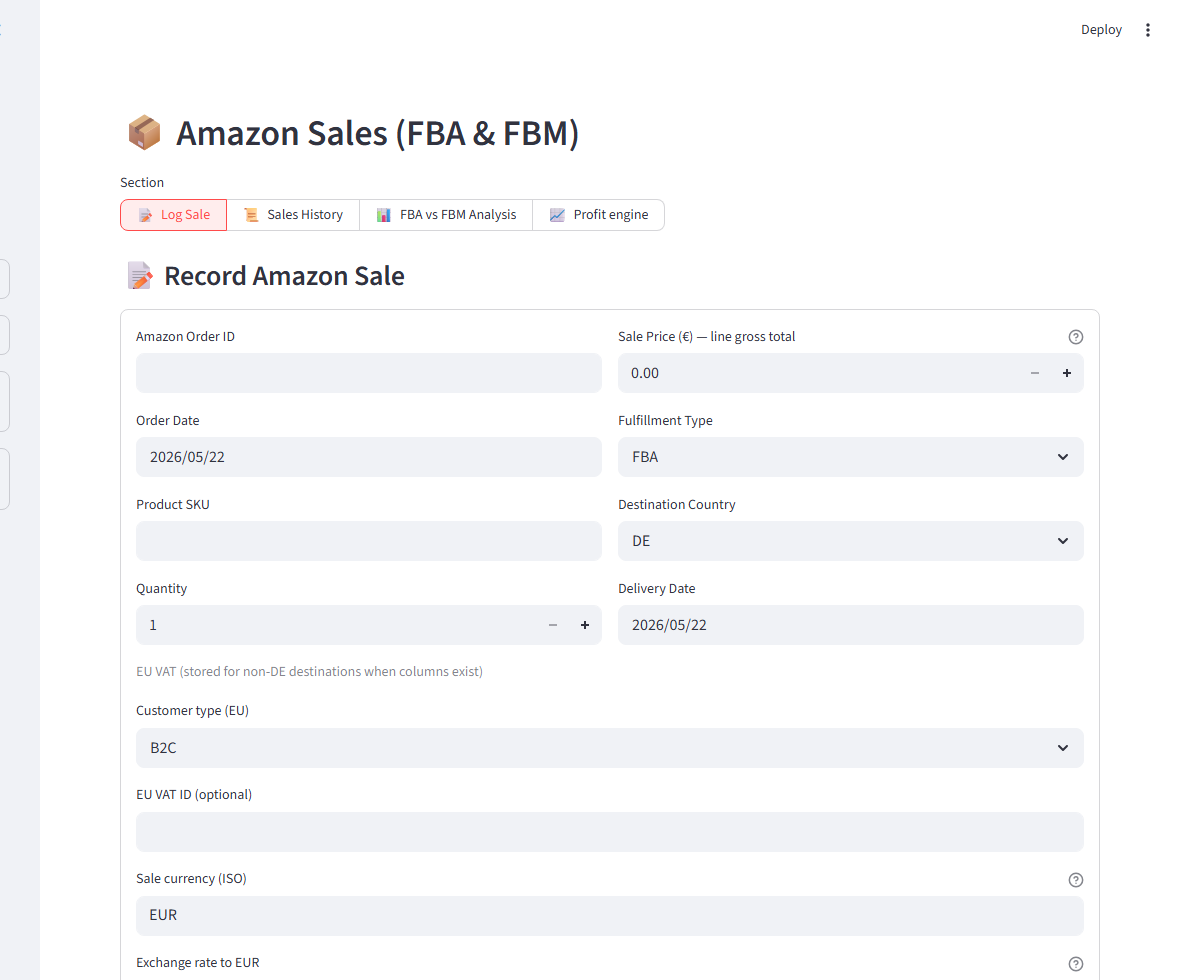
Task: Click the Amazon Sales (FBA & FBM) title
Action: tap(377, 133)
